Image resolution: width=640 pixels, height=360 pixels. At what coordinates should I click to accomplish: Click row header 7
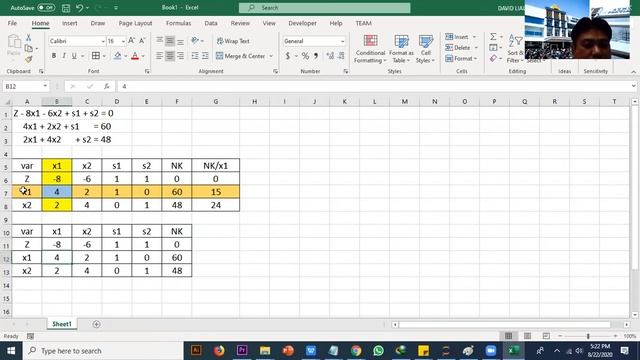(6, 192)
